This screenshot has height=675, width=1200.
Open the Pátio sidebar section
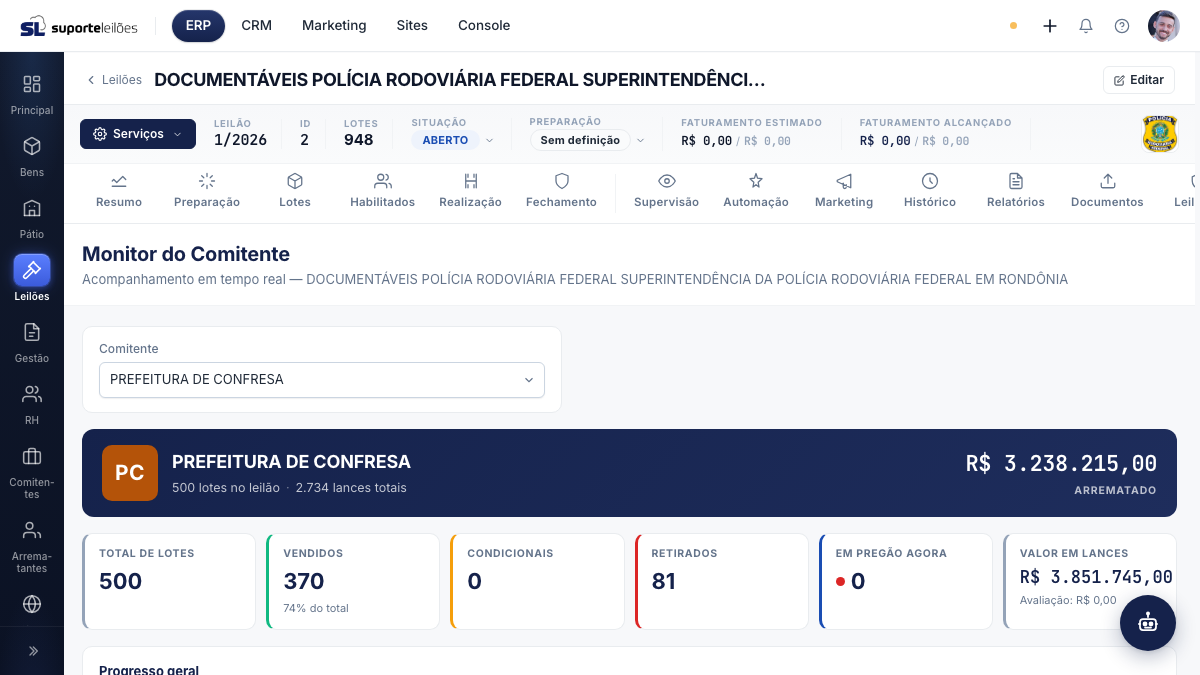pos(32,218)
